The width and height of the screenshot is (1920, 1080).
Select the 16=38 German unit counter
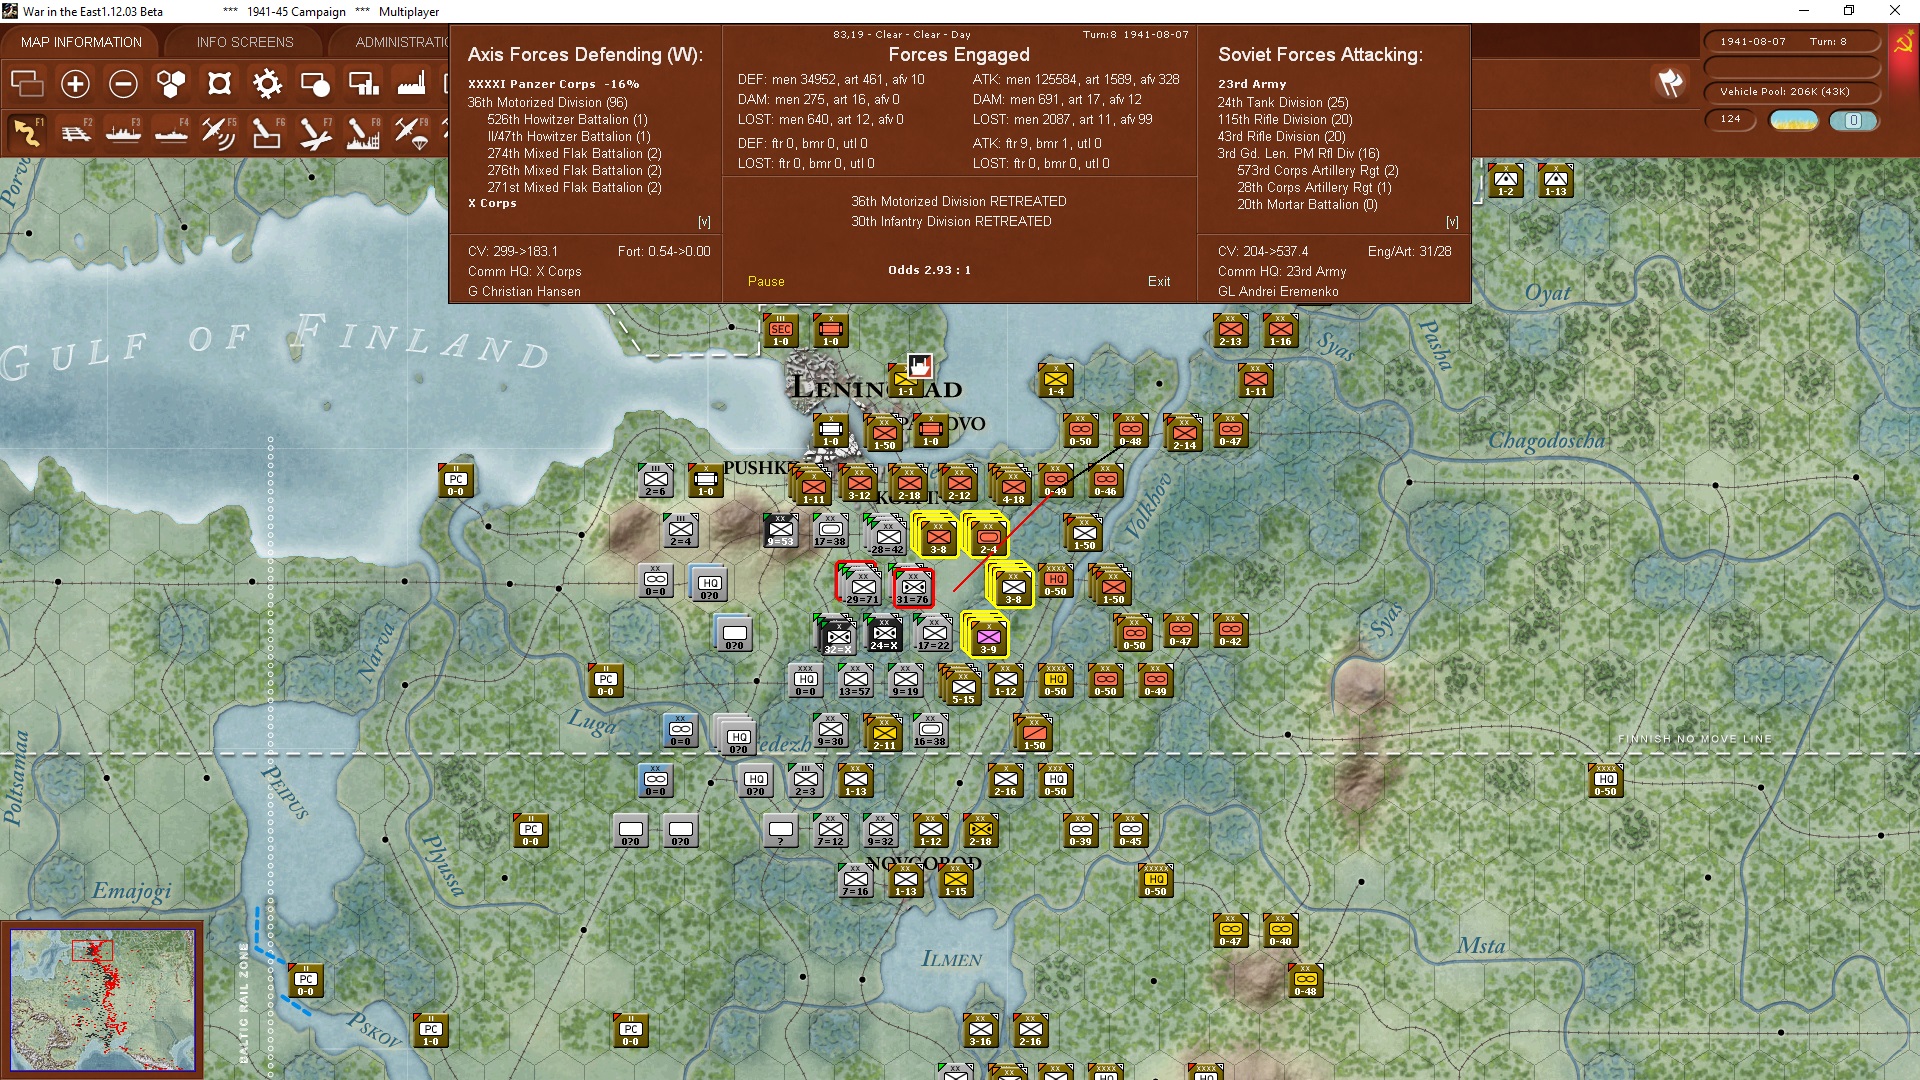[930, 732]
